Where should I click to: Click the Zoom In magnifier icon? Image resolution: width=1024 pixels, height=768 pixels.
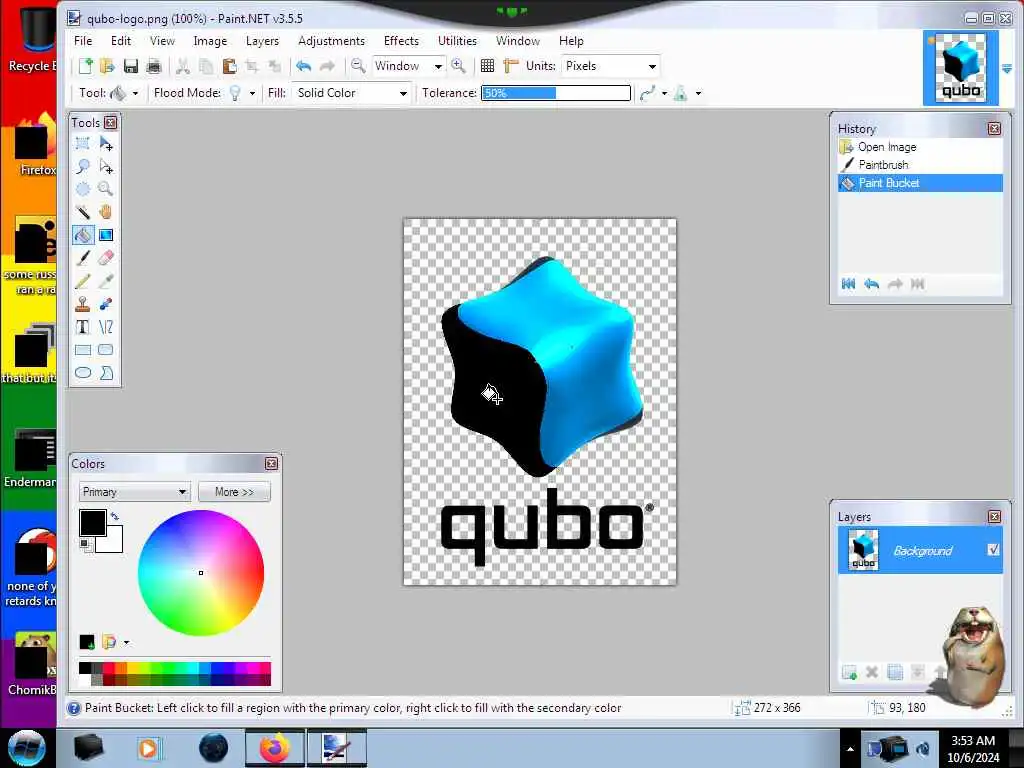pos(458,66)
